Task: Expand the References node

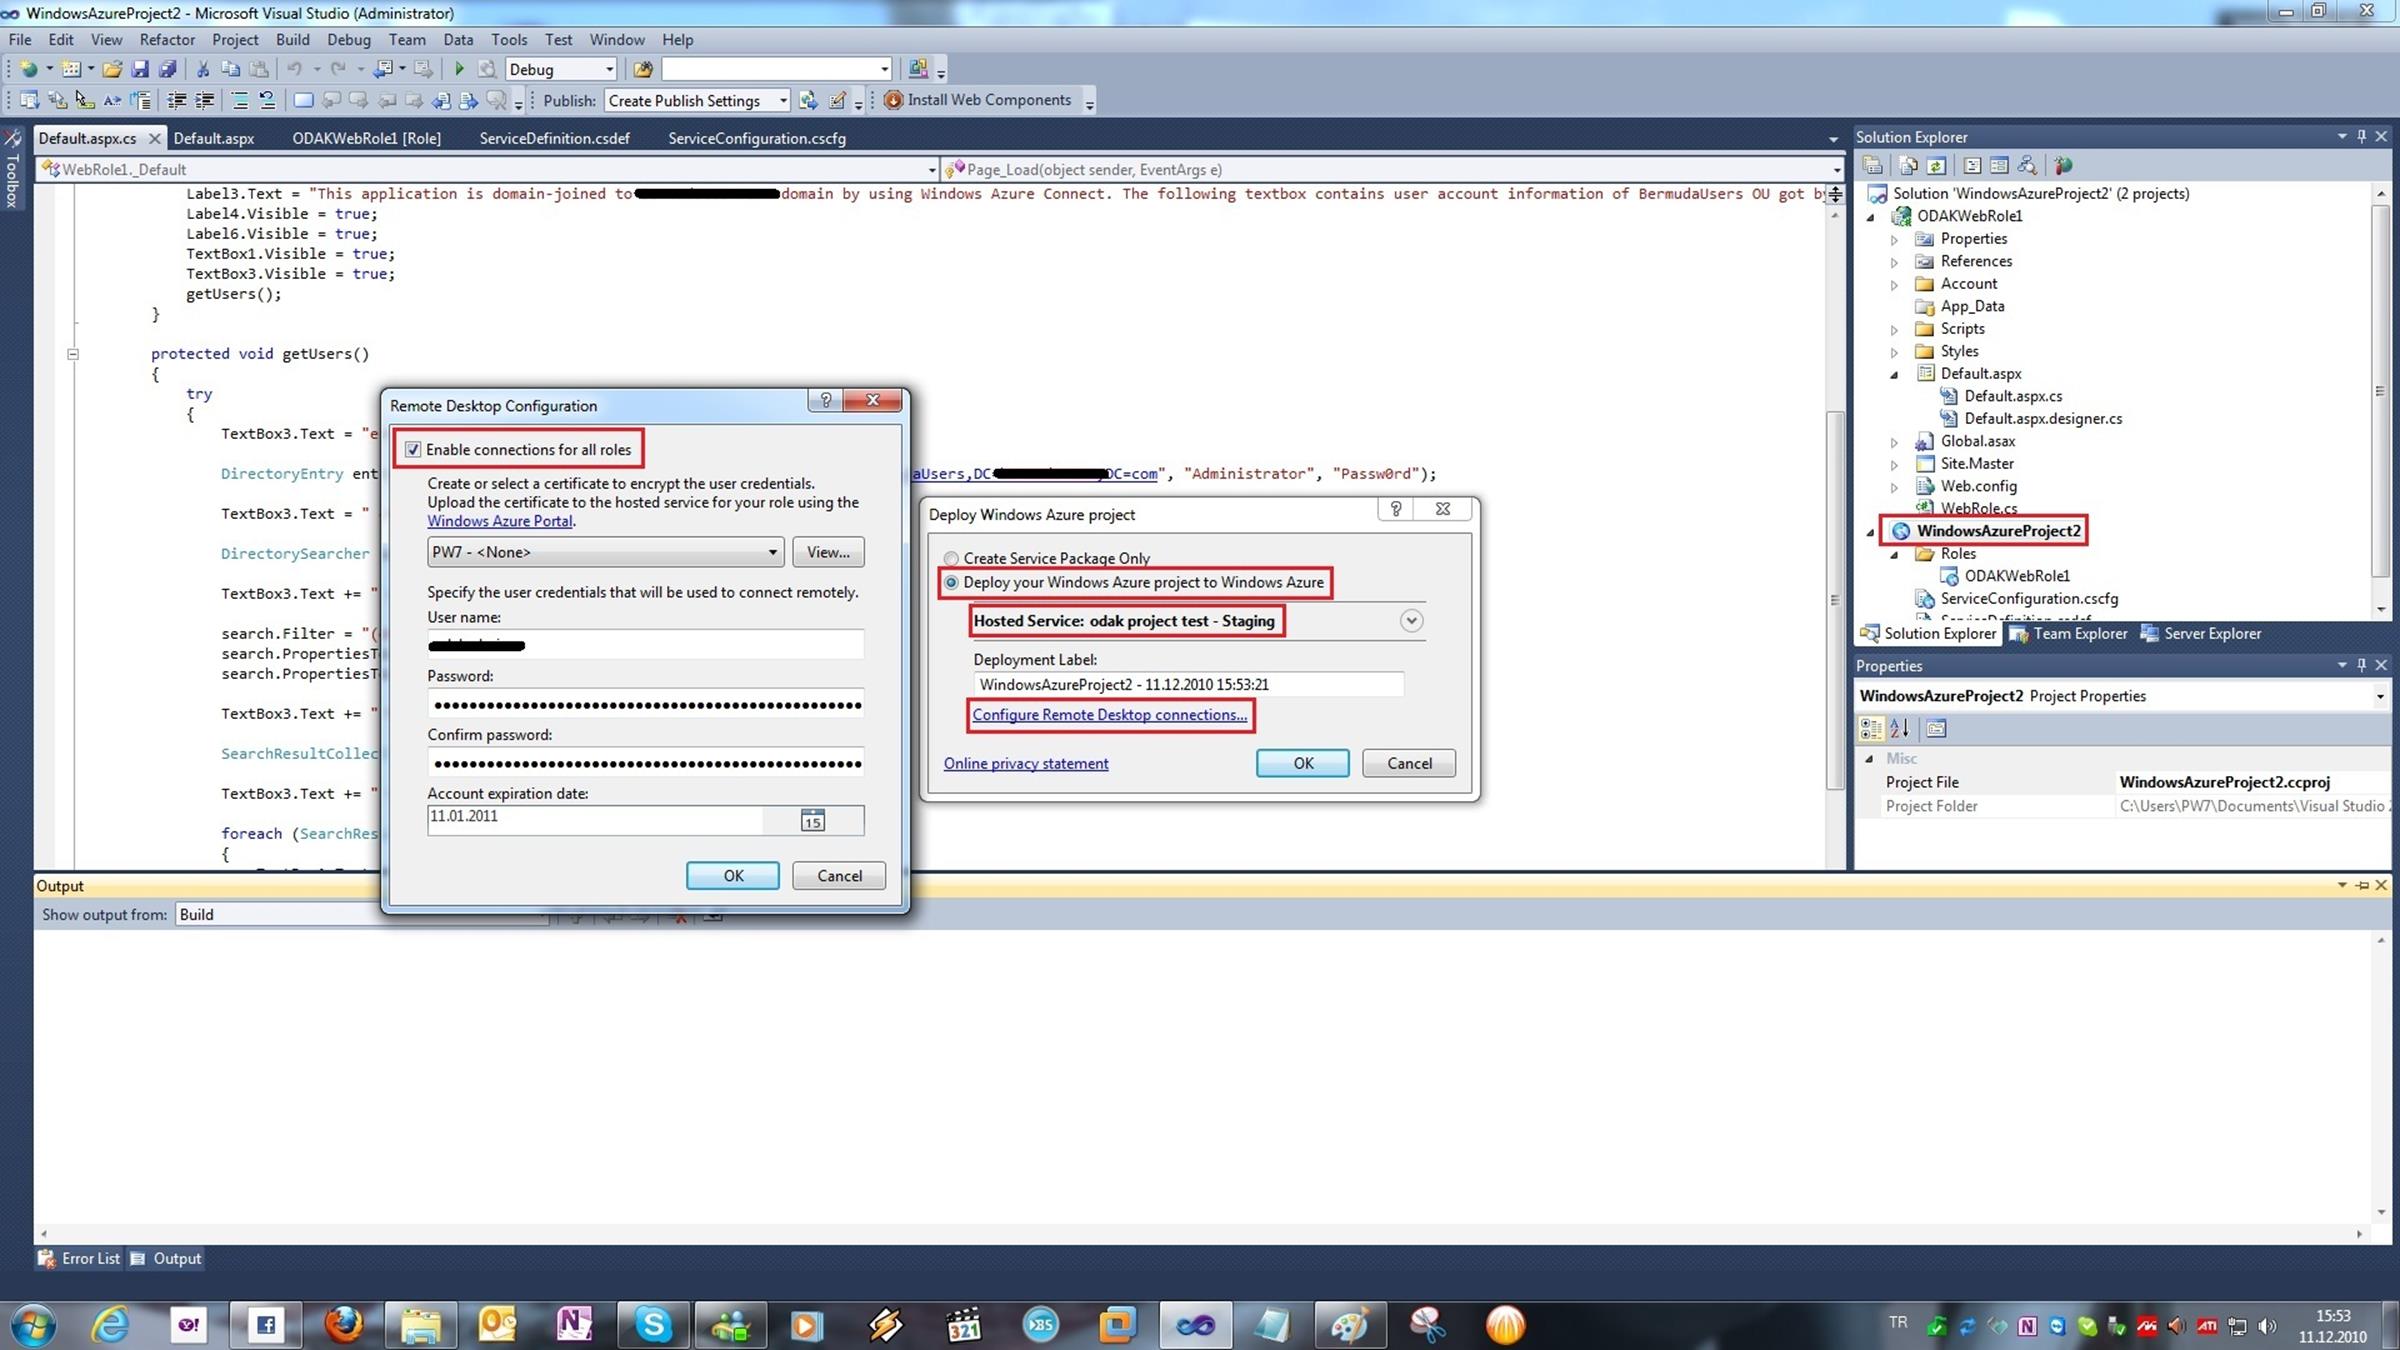Action: point(1895,262)
